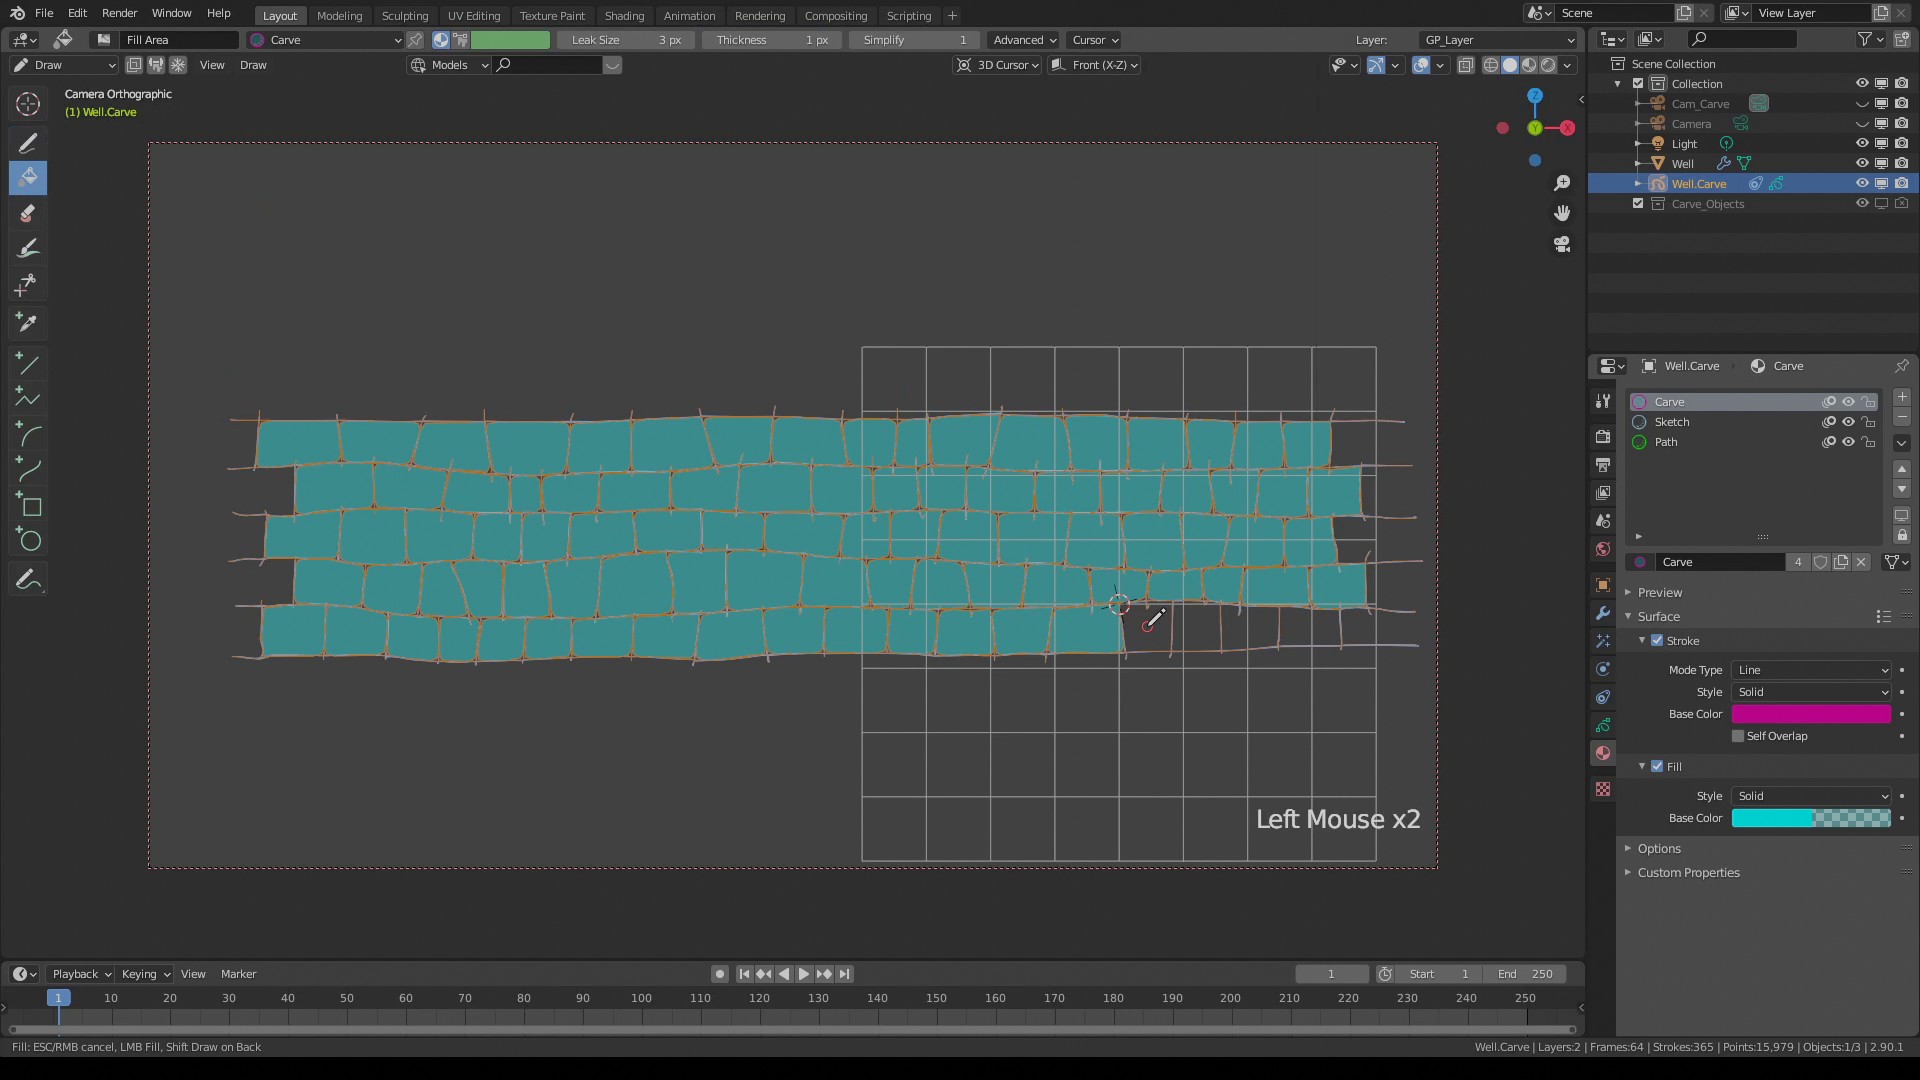This screenshot has width=1920, height=1080.
Task: Hide the Well object in outliner
Action: coord(1862,163)
